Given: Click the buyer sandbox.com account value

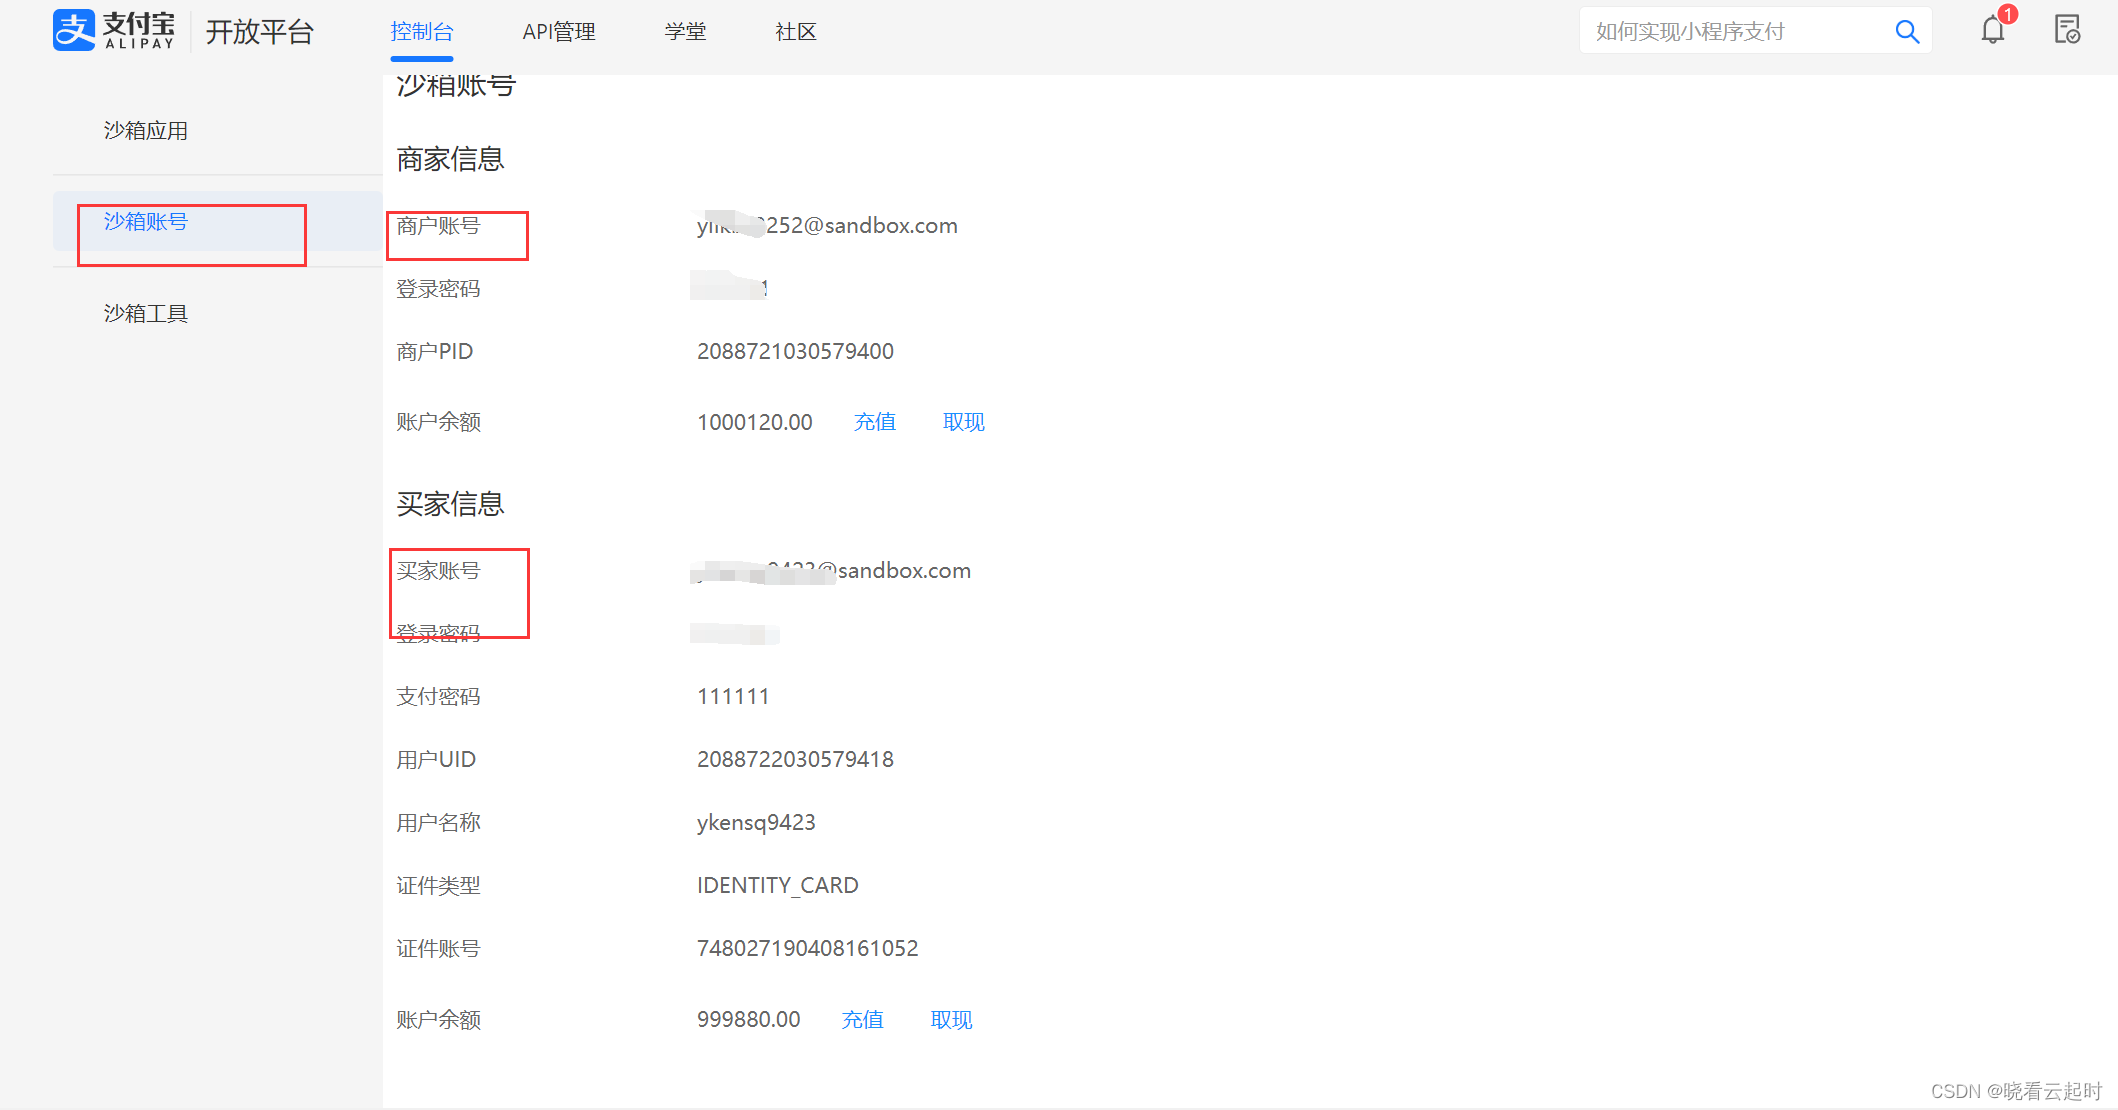Looking at the screenshot, I should (831, 571).
